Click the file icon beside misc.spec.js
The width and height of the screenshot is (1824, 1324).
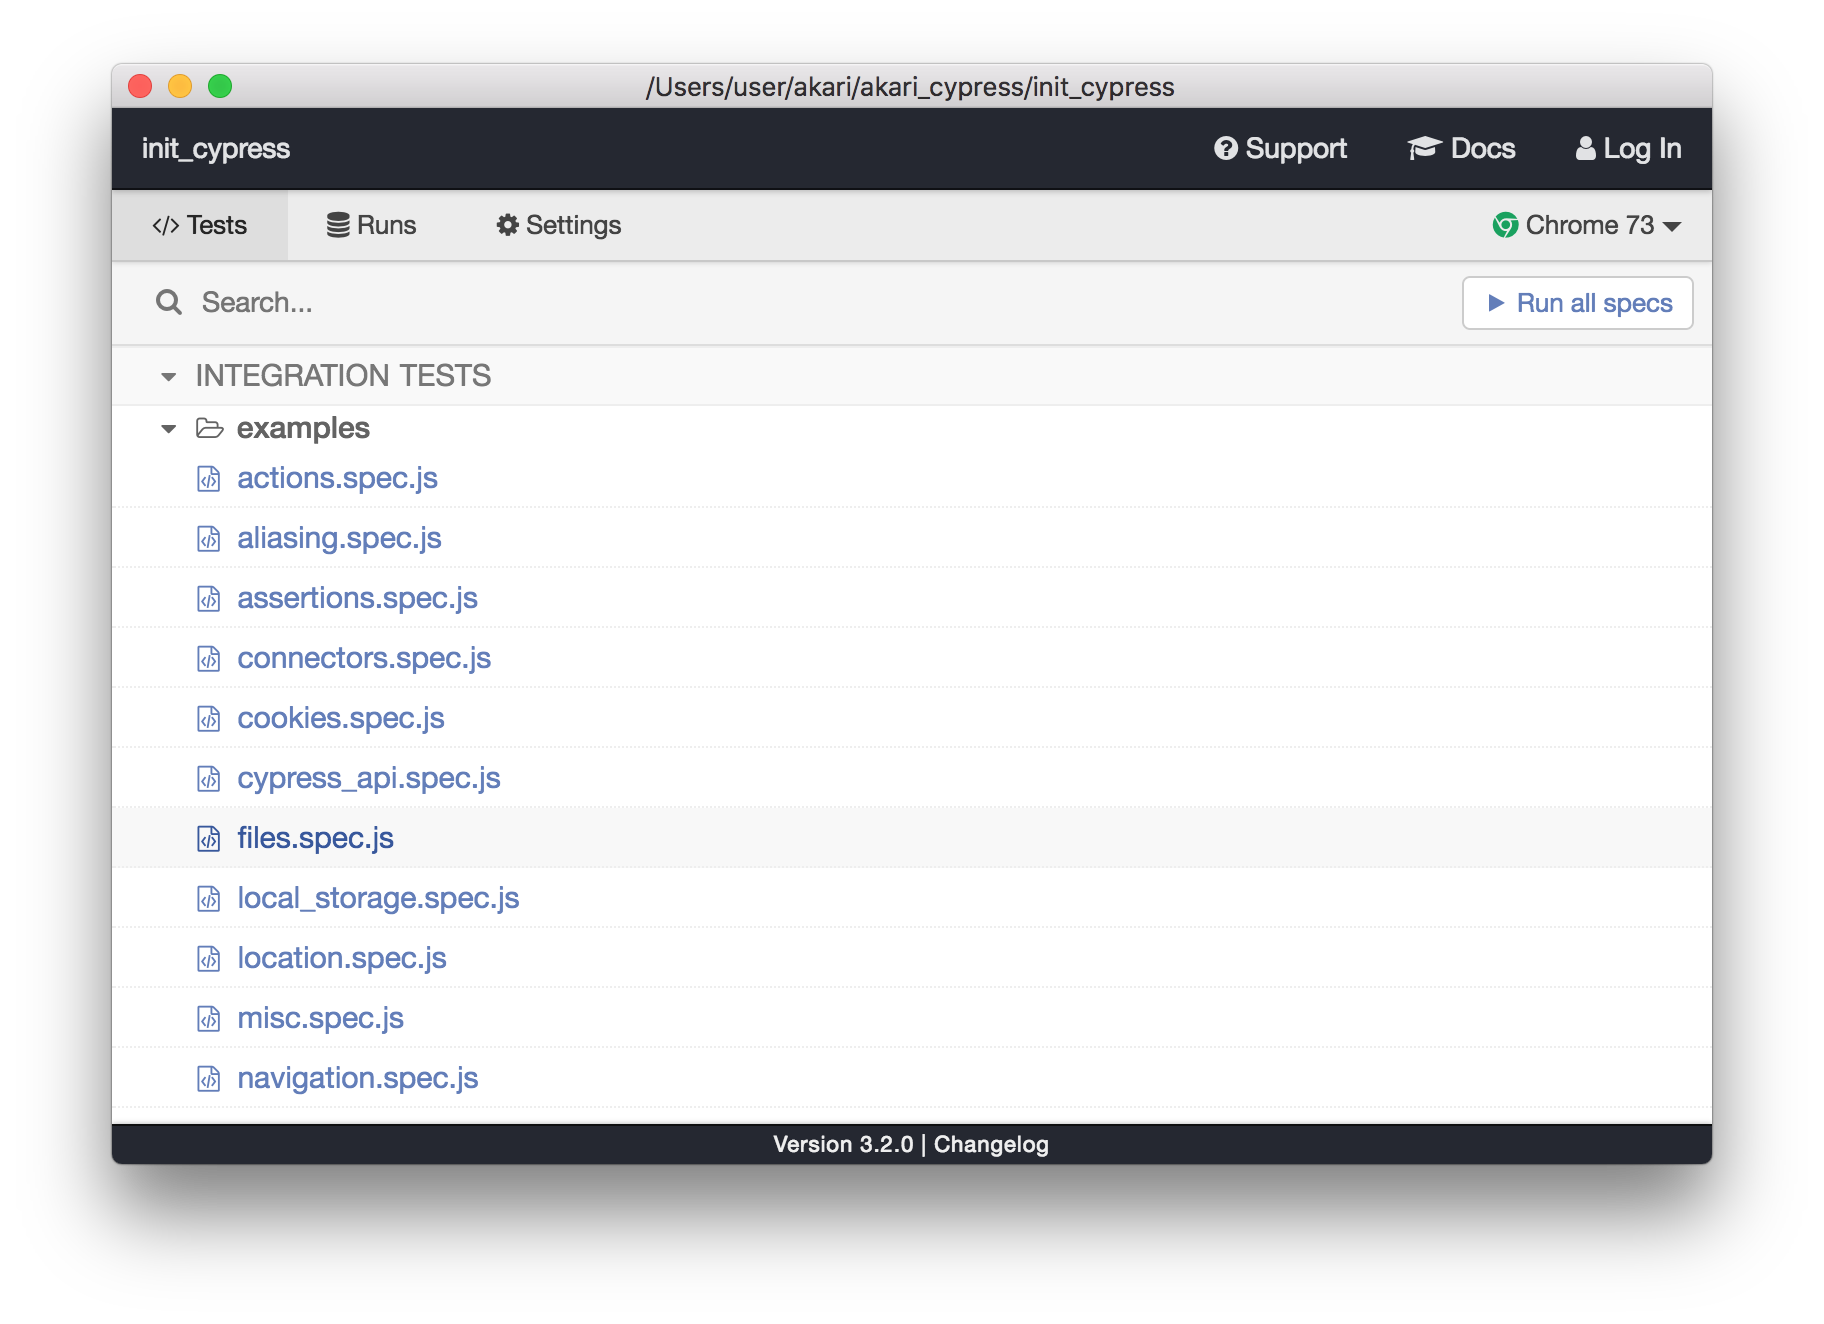[x=208, y=1019]
